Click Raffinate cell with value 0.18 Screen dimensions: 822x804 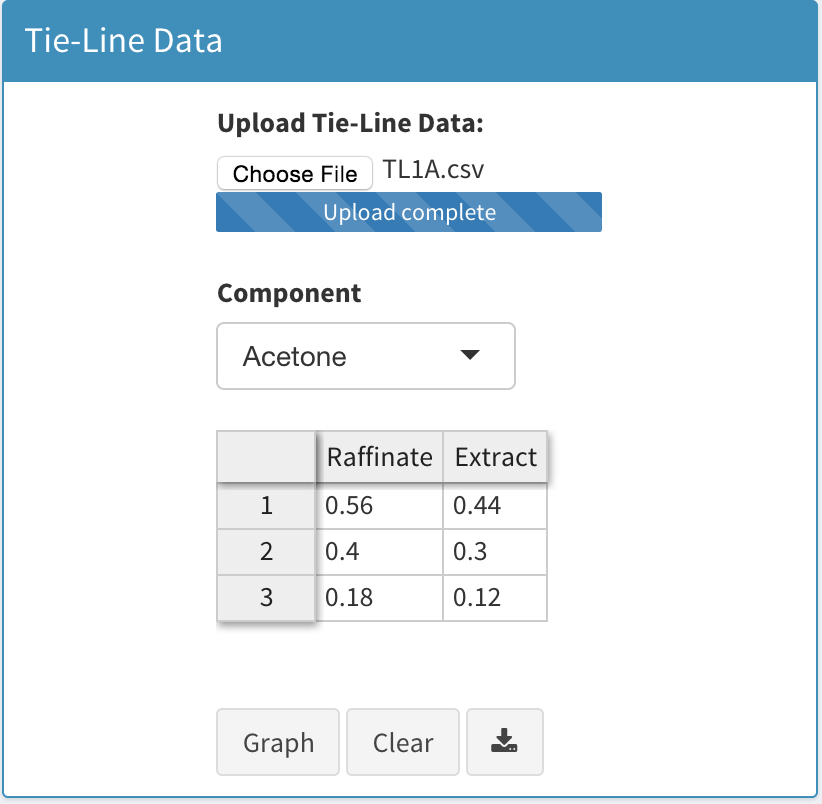(380, 598)
